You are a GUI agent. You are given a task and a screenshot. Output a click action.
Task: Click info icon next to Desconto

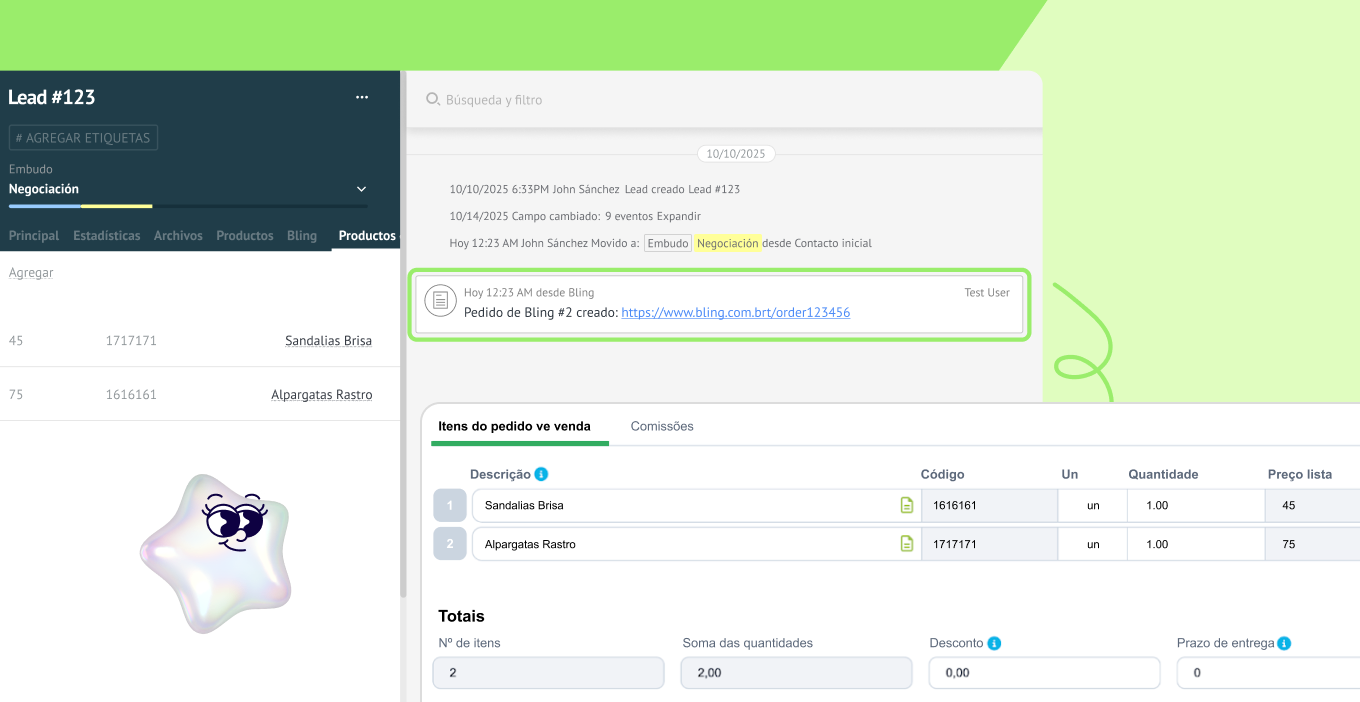[994, 643]
